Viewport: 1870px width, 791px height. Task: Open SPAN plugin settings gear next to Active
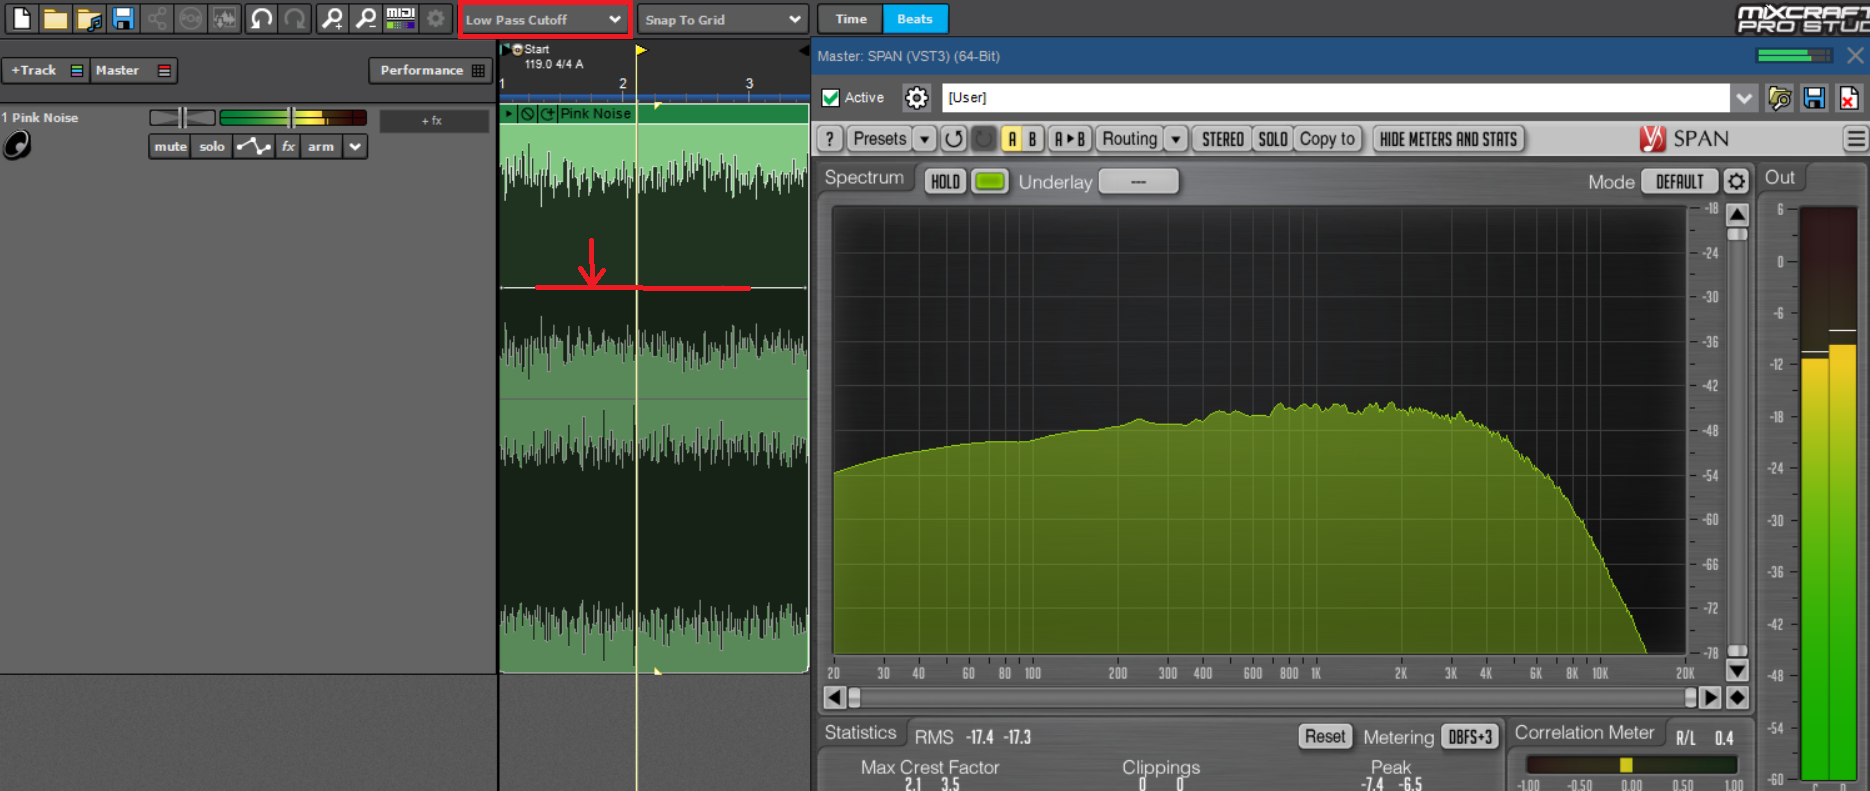(x=916, y=97)
